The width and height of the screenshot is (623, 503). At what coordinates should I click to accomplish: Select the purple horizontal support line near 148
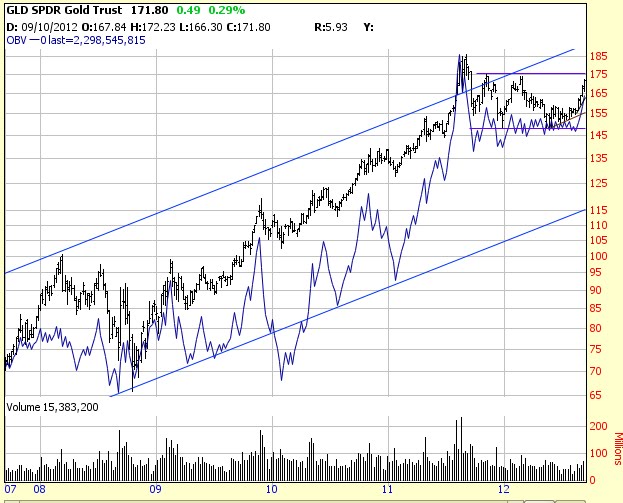528,128
